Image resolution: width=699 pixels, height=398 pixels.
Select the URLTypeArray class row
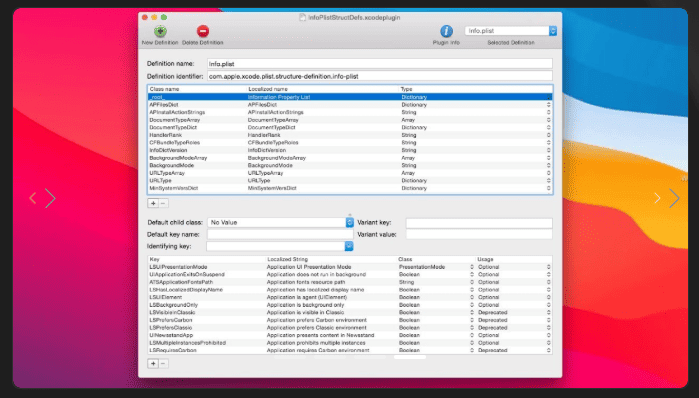(x=350, y=173)
